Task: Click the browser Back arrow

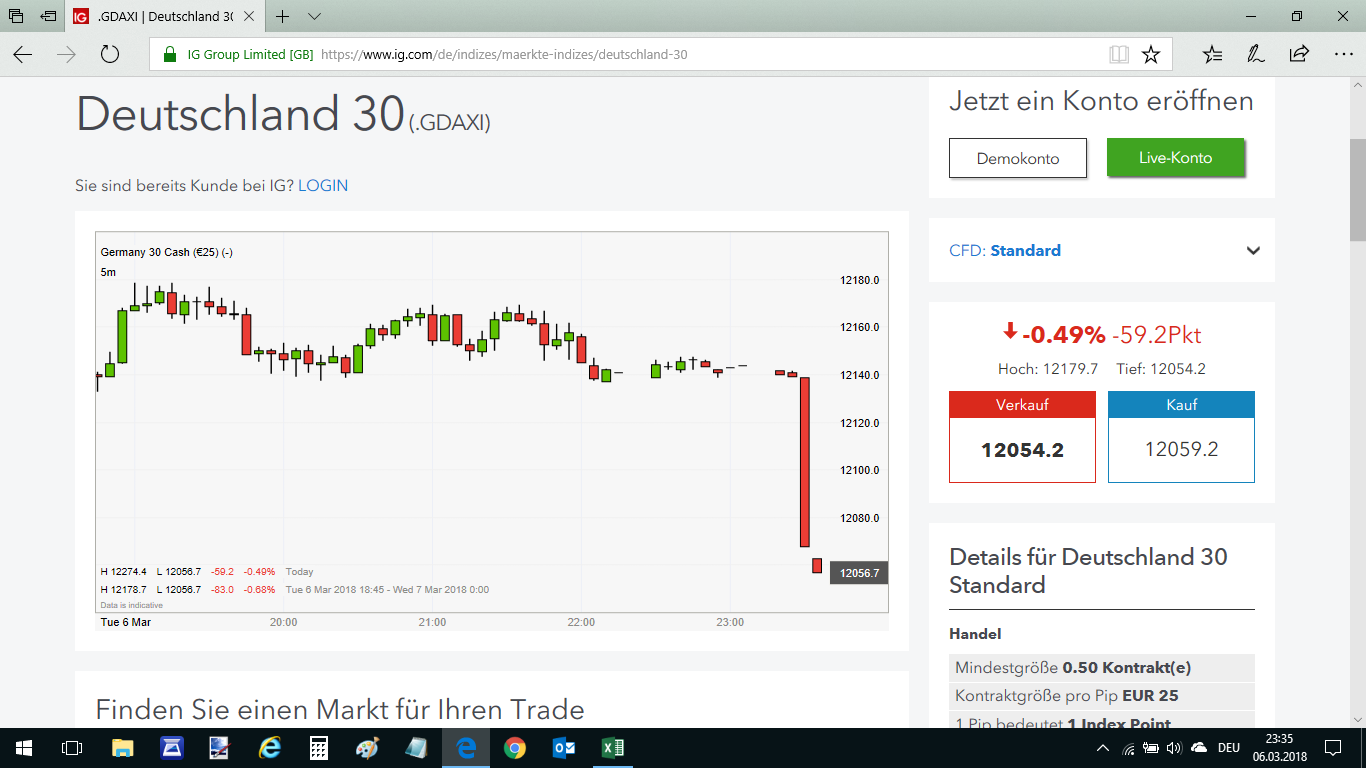Action: tap(22, 55)
